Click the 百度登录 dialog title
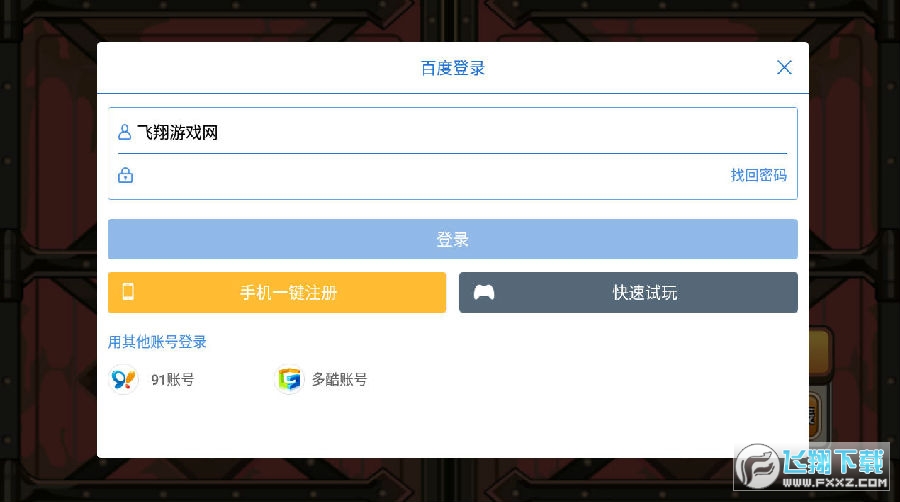 coord(452,68)
